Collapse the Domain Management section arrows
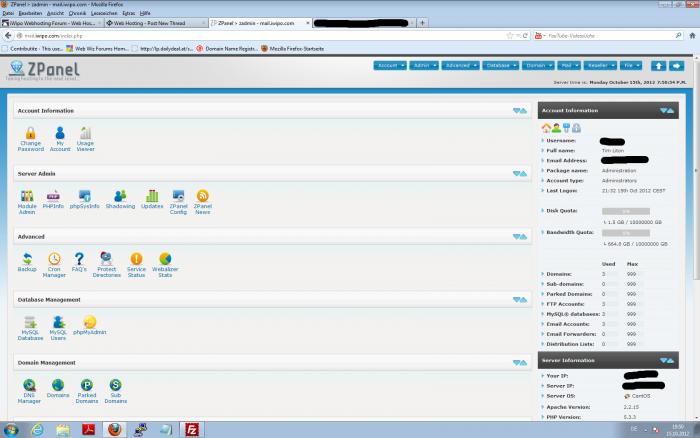This screenshot has height=438, width=700. click(520, 363)
